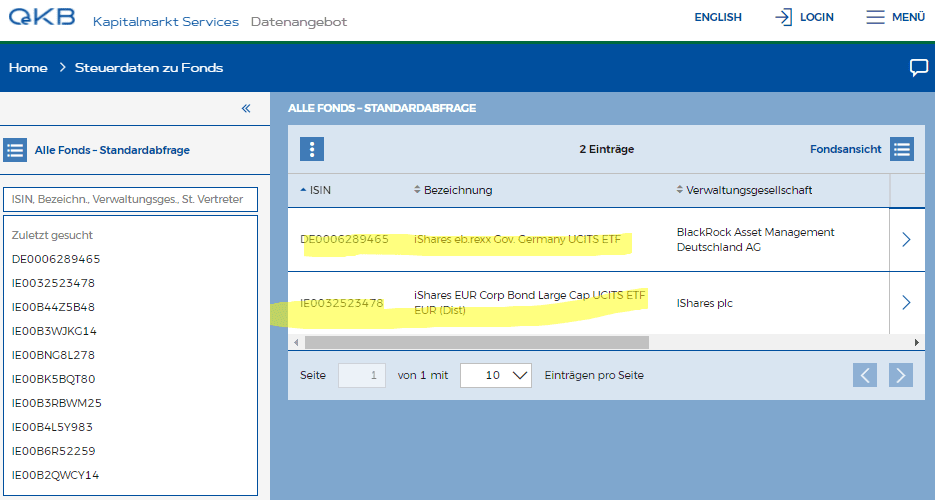Image resolution: width=935 pixels, height=500 pixels.
Task: Select recent search IE00B3WJKG14
Action: 54,331
